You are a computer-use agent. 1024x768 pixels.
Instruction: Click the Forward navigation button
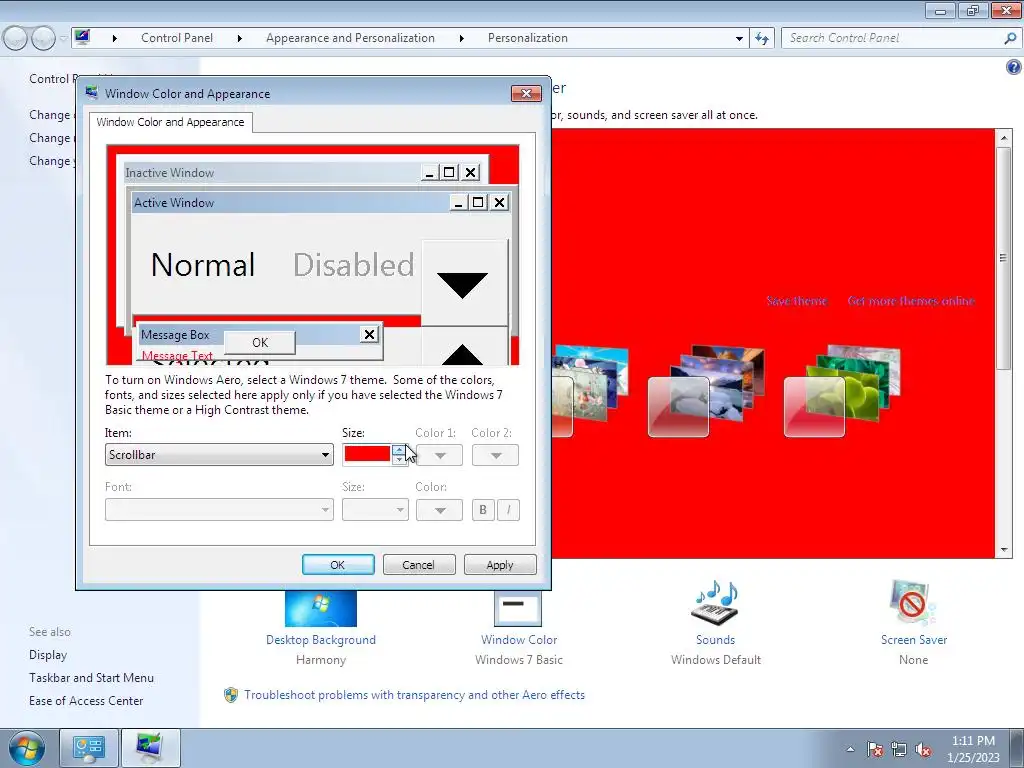pos(43,39)
